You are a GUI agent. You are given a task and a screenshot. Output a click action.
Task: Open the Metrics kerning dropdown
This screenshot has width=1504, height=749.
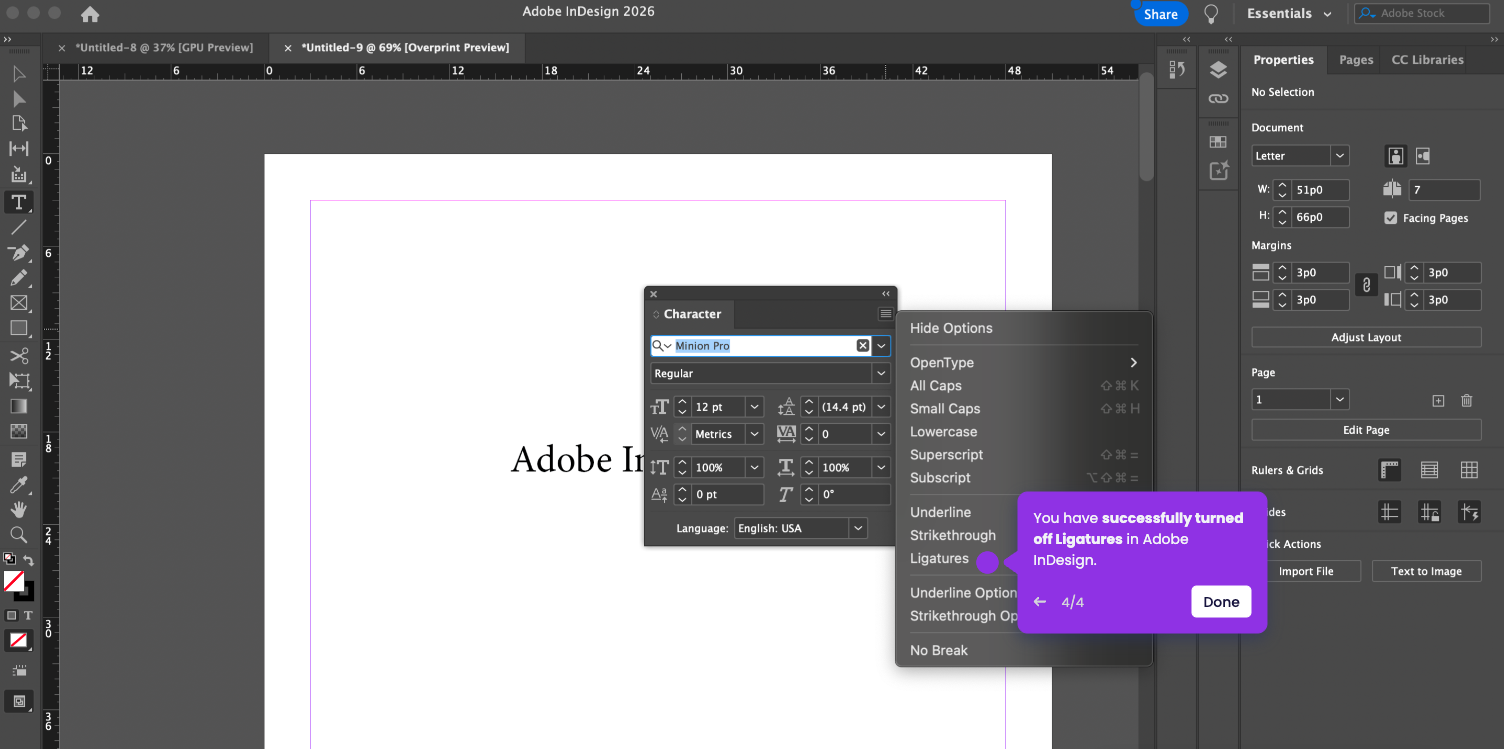coord(755,434)
